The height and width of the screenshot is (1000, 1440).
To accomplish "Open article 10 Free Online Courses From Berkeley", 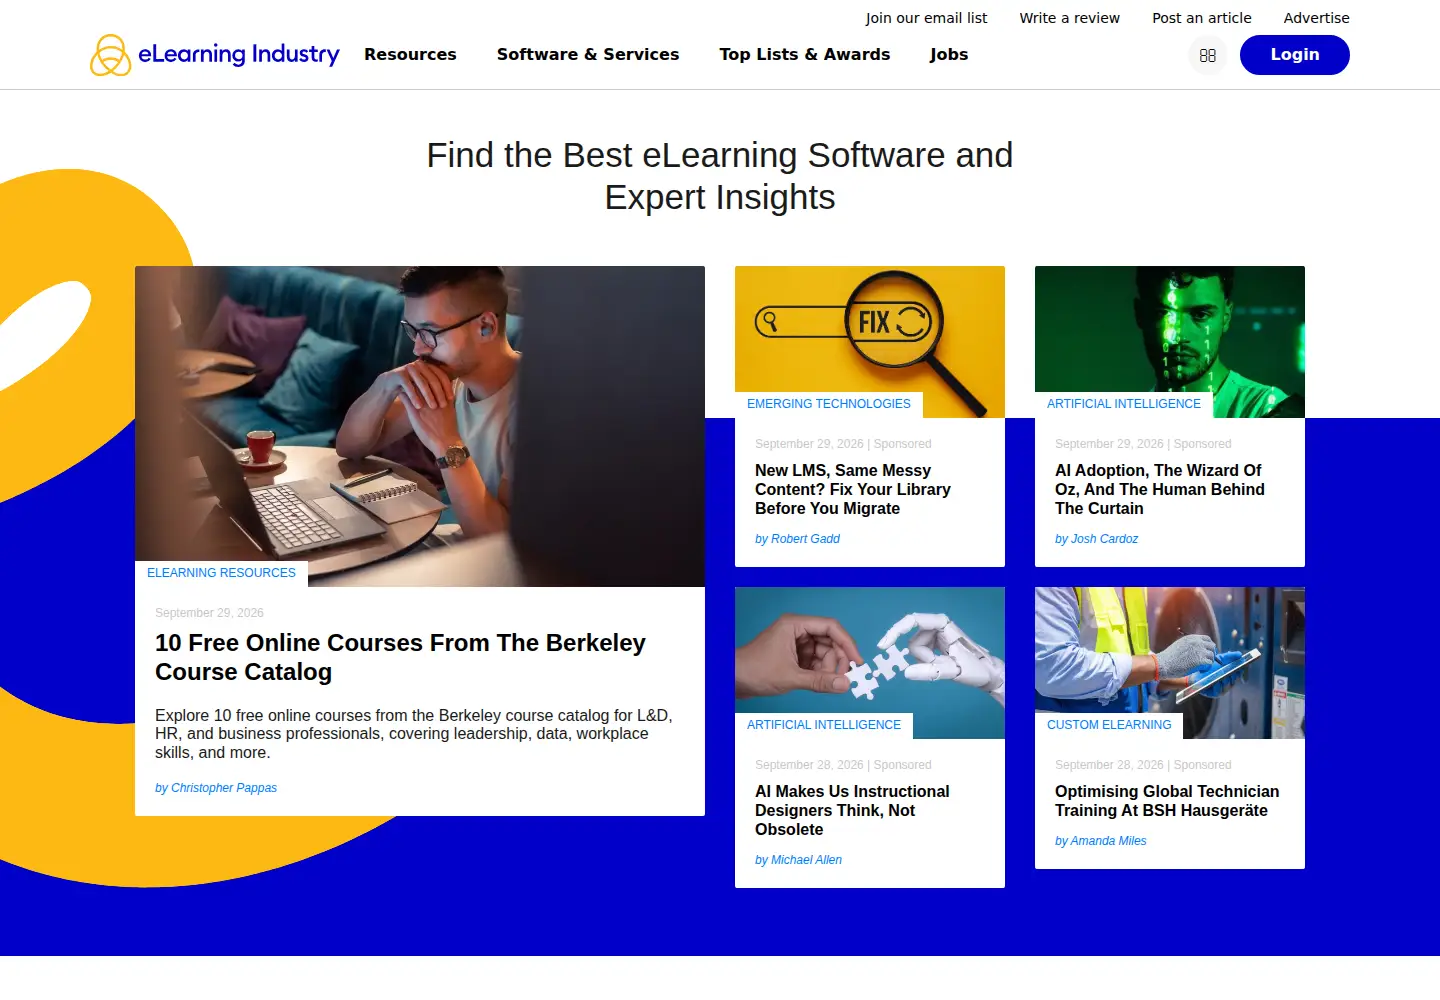I will [400, 657].
